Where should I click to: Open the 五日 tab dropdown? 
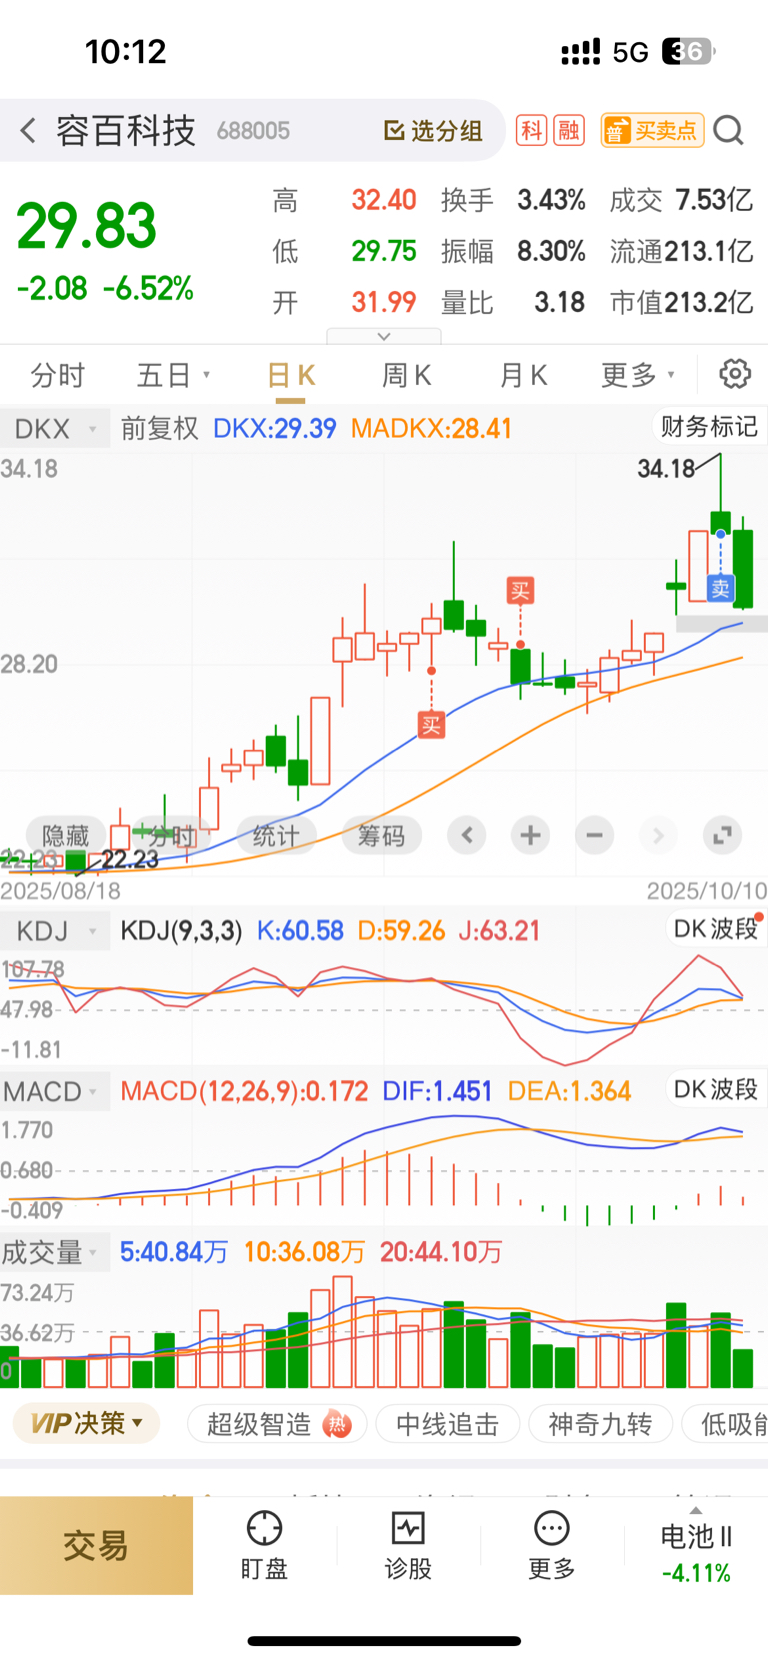(173, 375)
